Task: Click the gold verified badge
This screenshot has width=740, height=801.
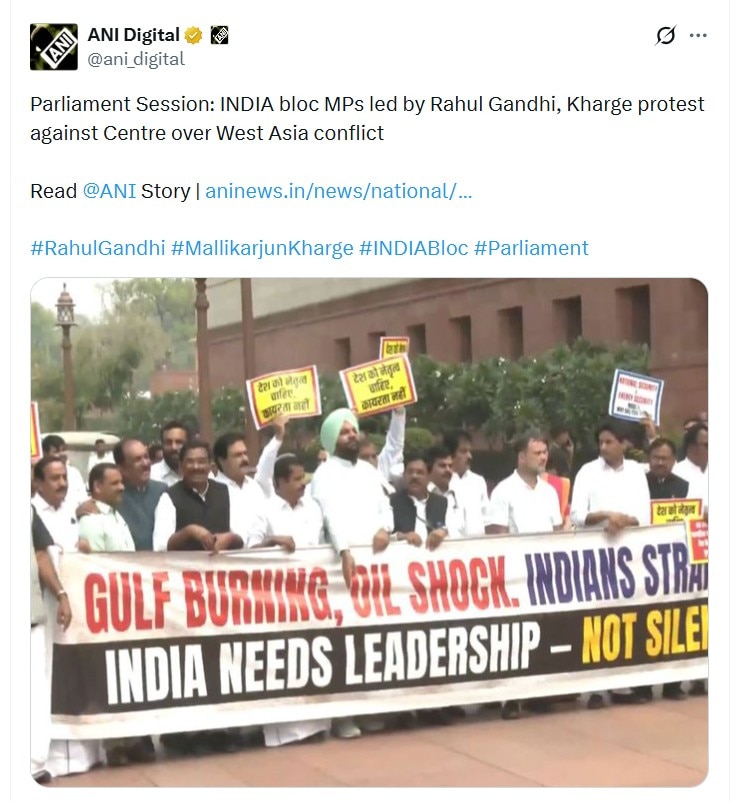Action: click(194, 35)
